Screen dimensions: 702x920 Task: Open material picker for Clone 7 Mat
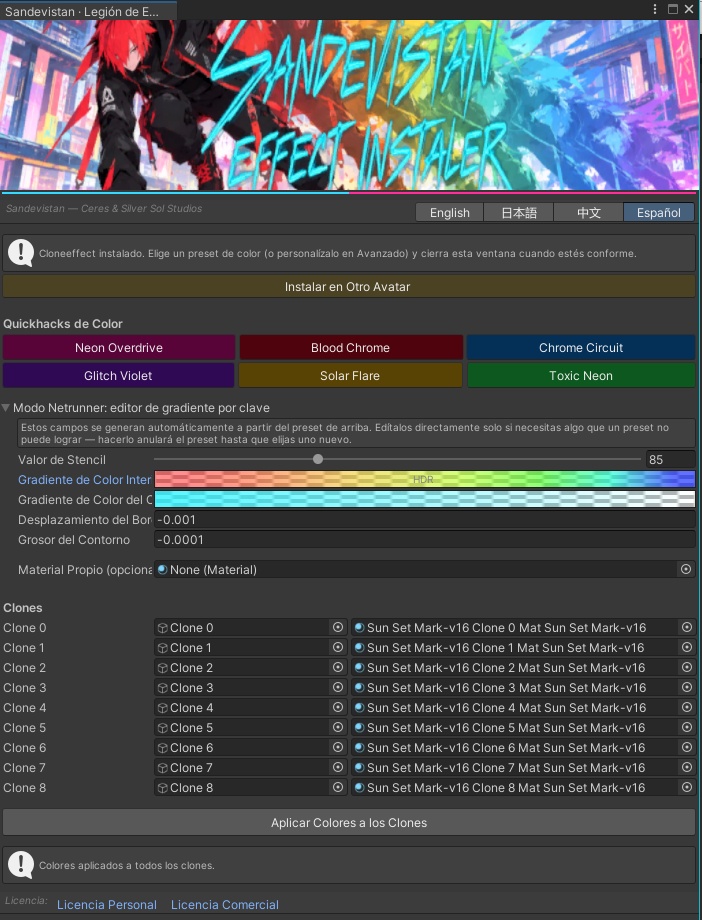[x=687, y=767]
